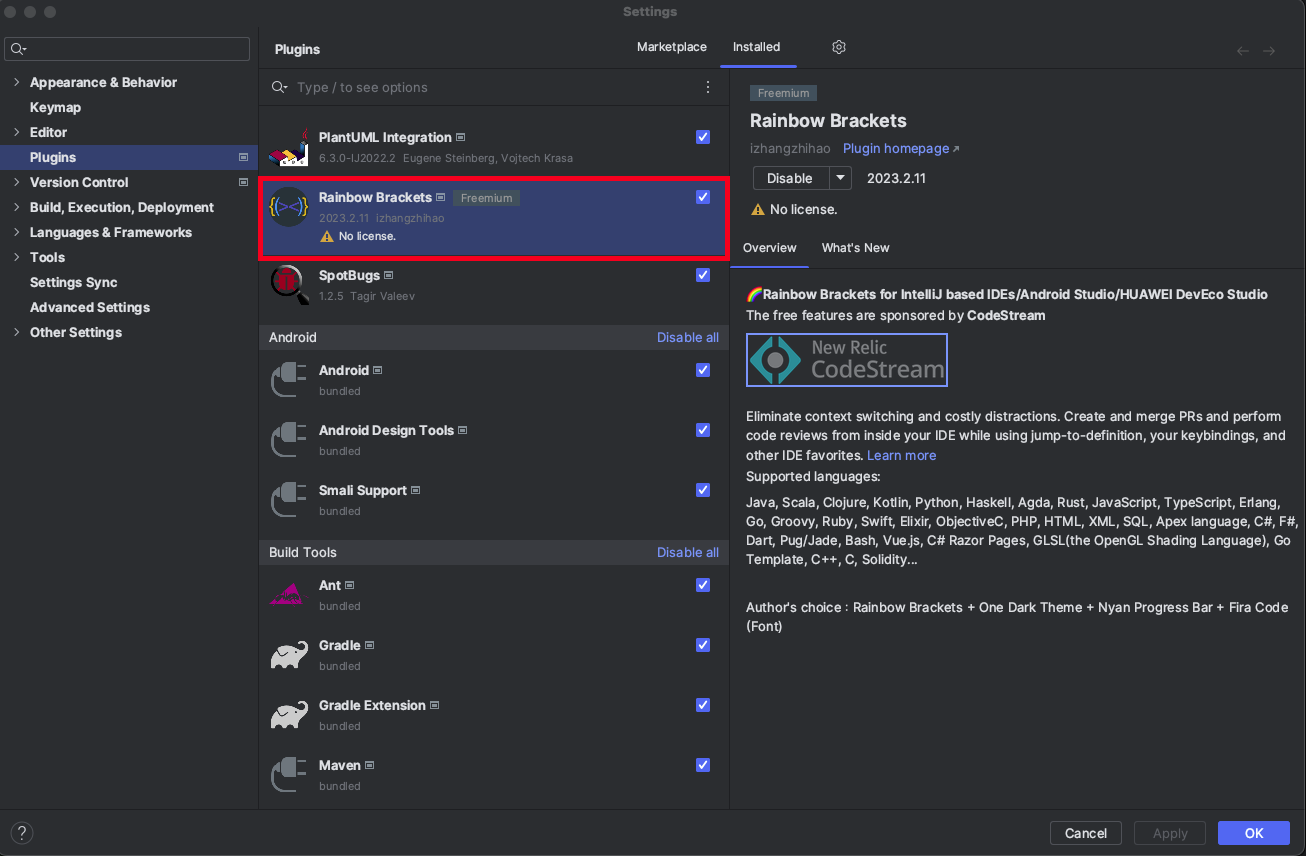This screenshot has height=856, width=1306.
Task: Switch to the Installed tab
Action: 756,47
